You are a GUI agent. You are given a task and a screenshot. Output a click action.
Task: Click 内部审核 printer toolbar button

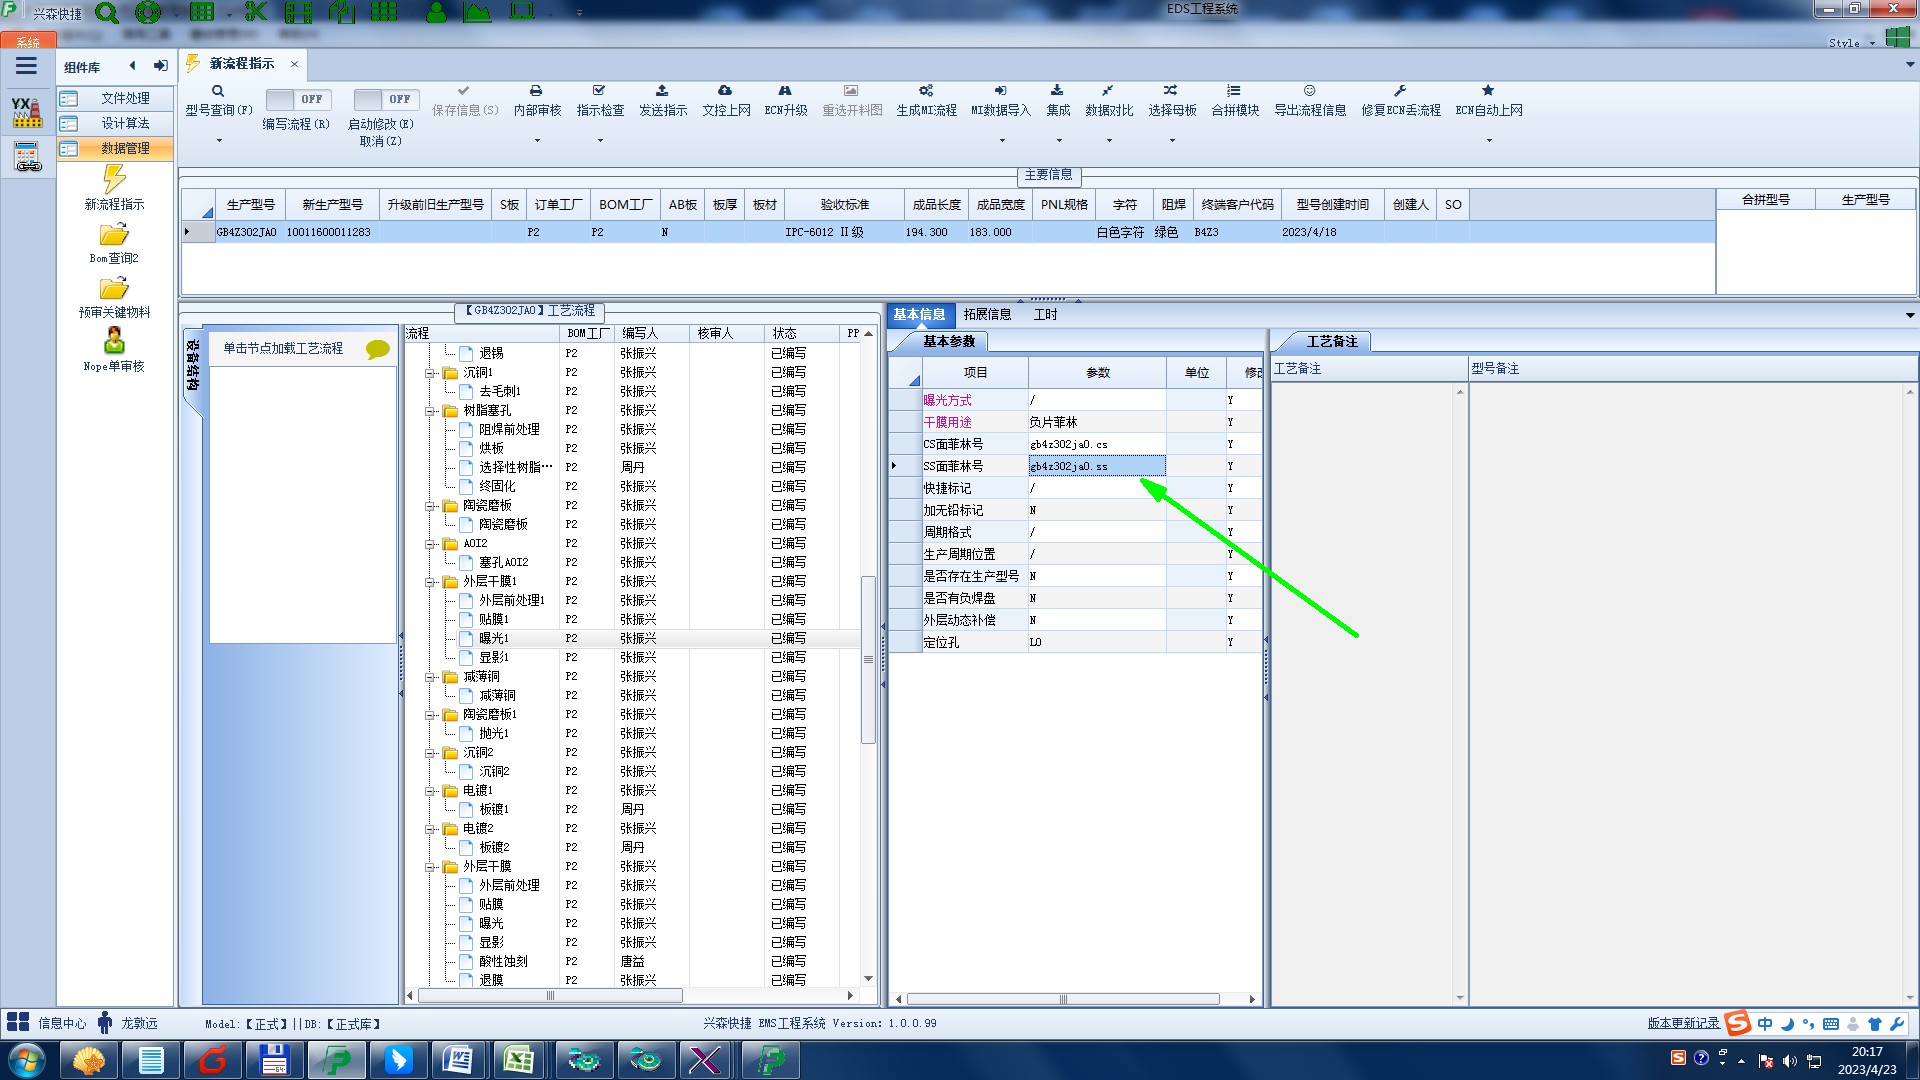pyautogui.click(x=537, y=100)
